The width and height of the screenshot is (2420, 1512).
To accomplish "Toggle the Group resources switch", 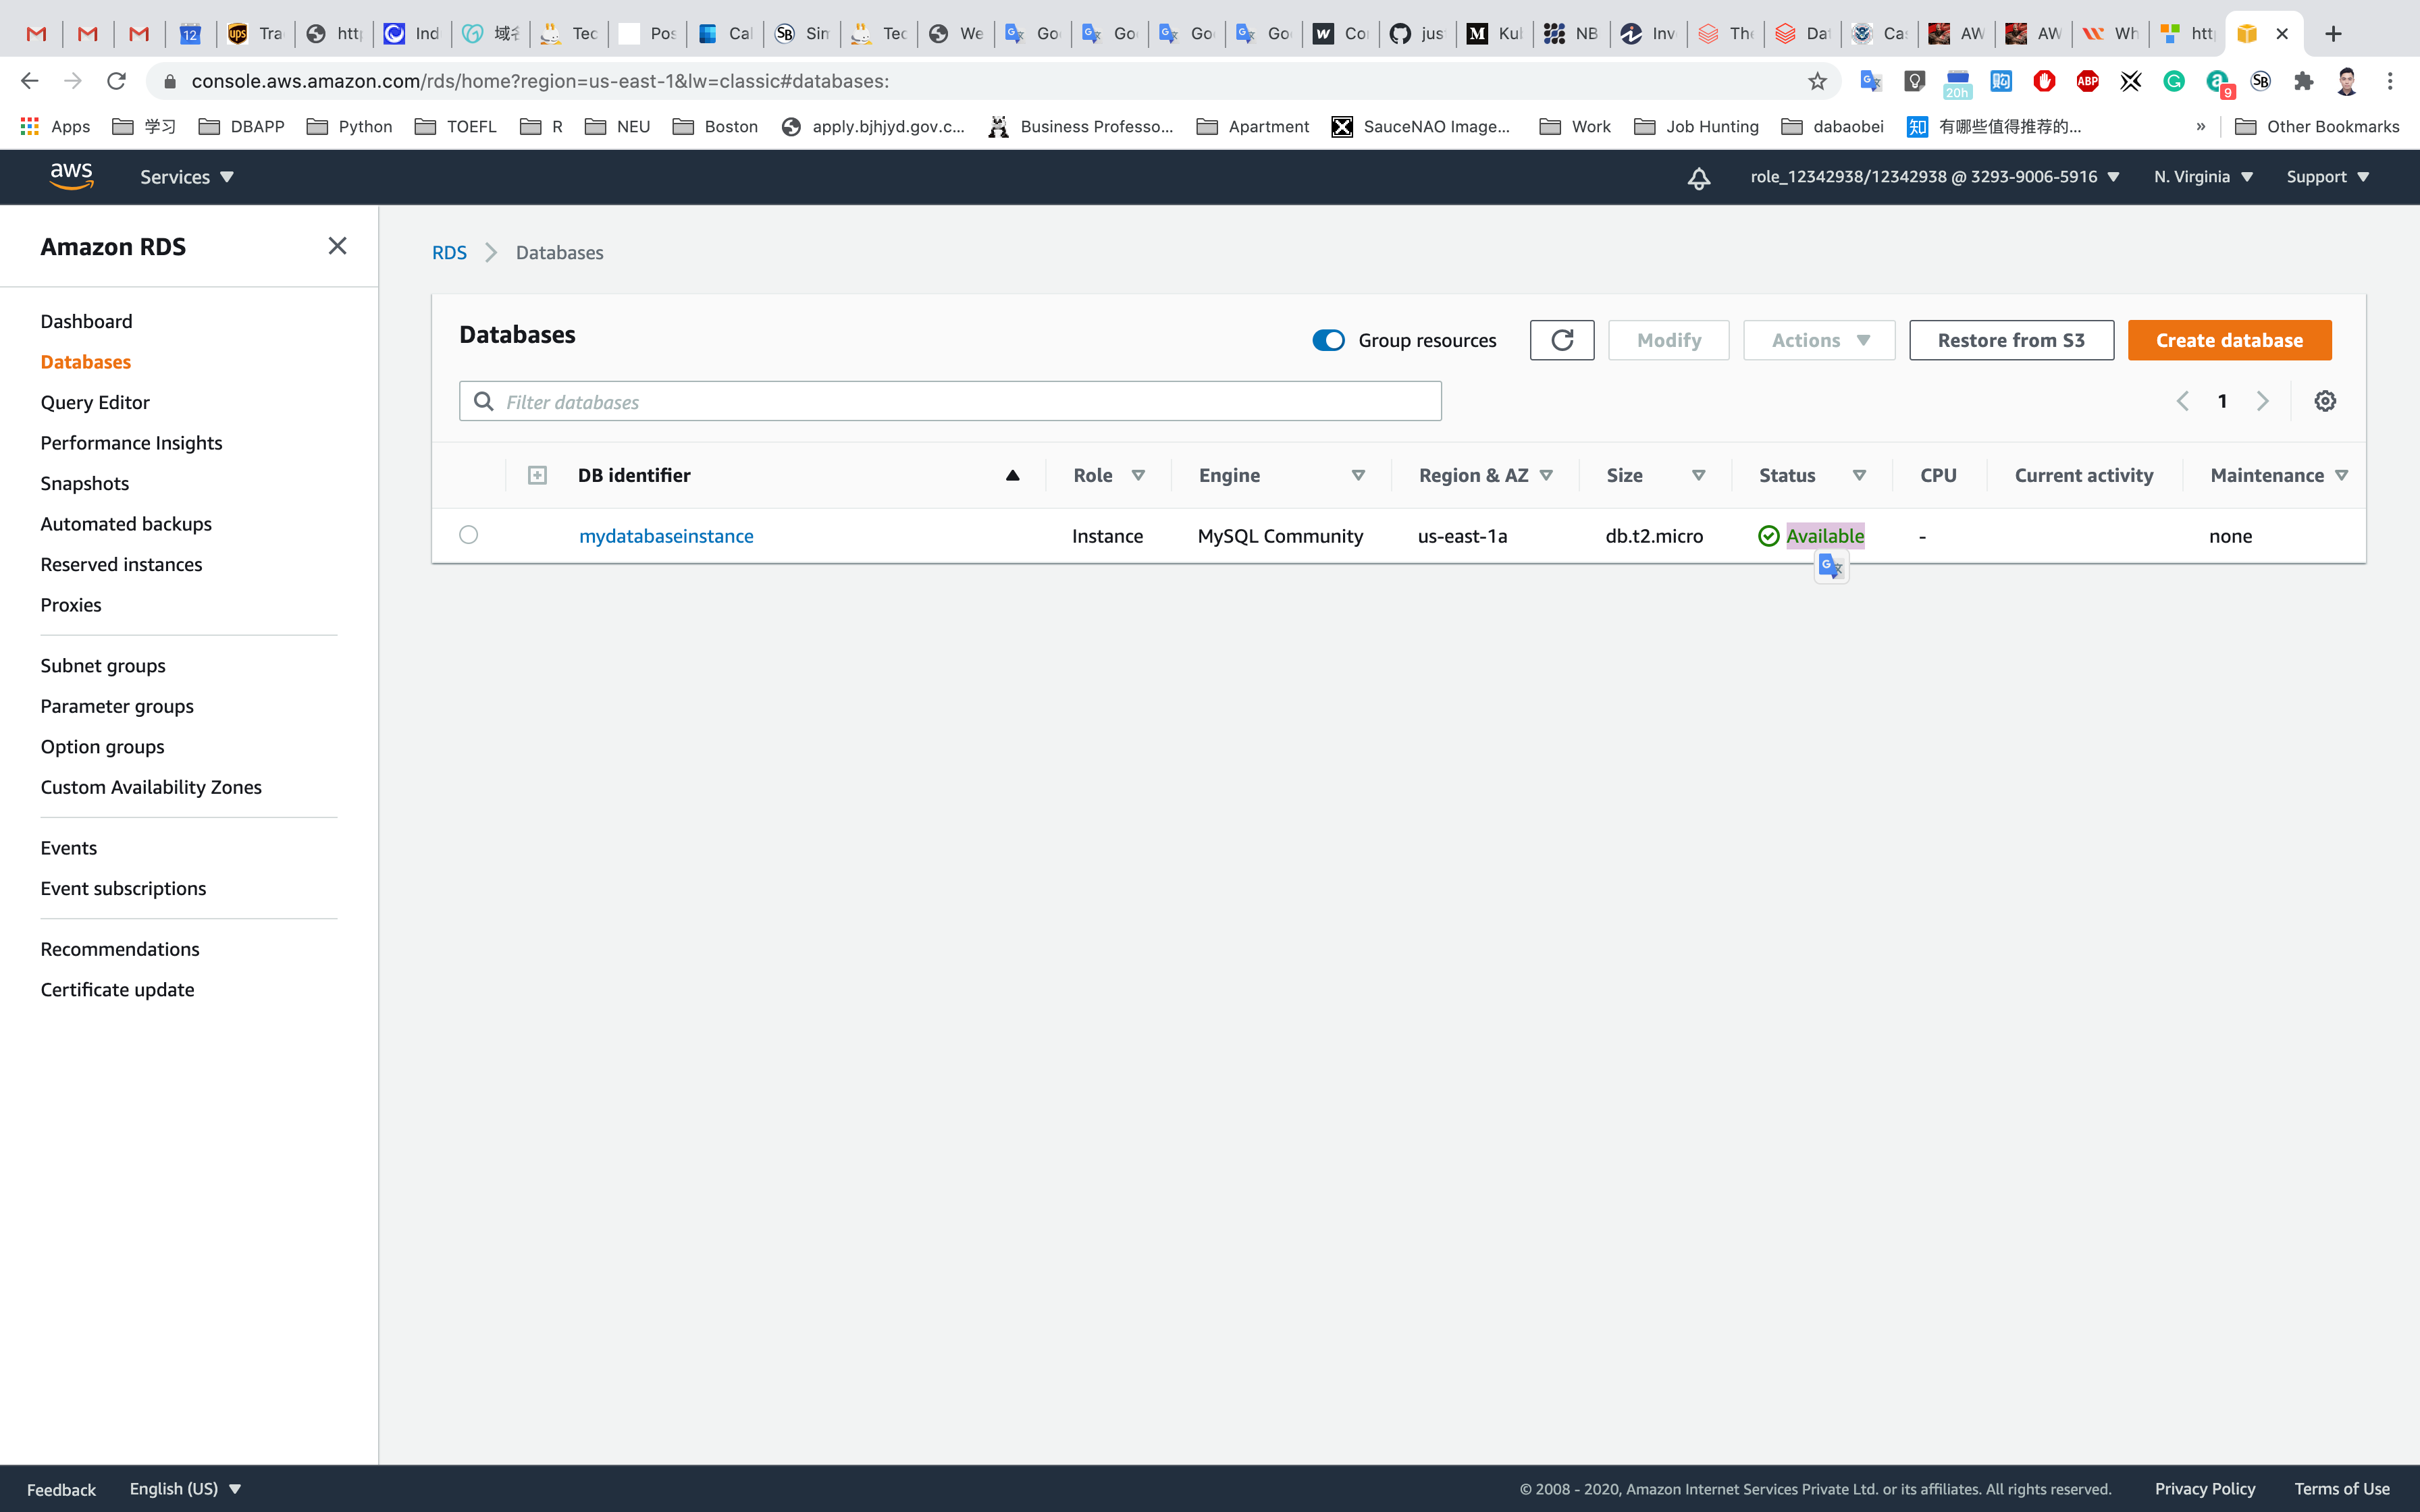I will 1328,340.
